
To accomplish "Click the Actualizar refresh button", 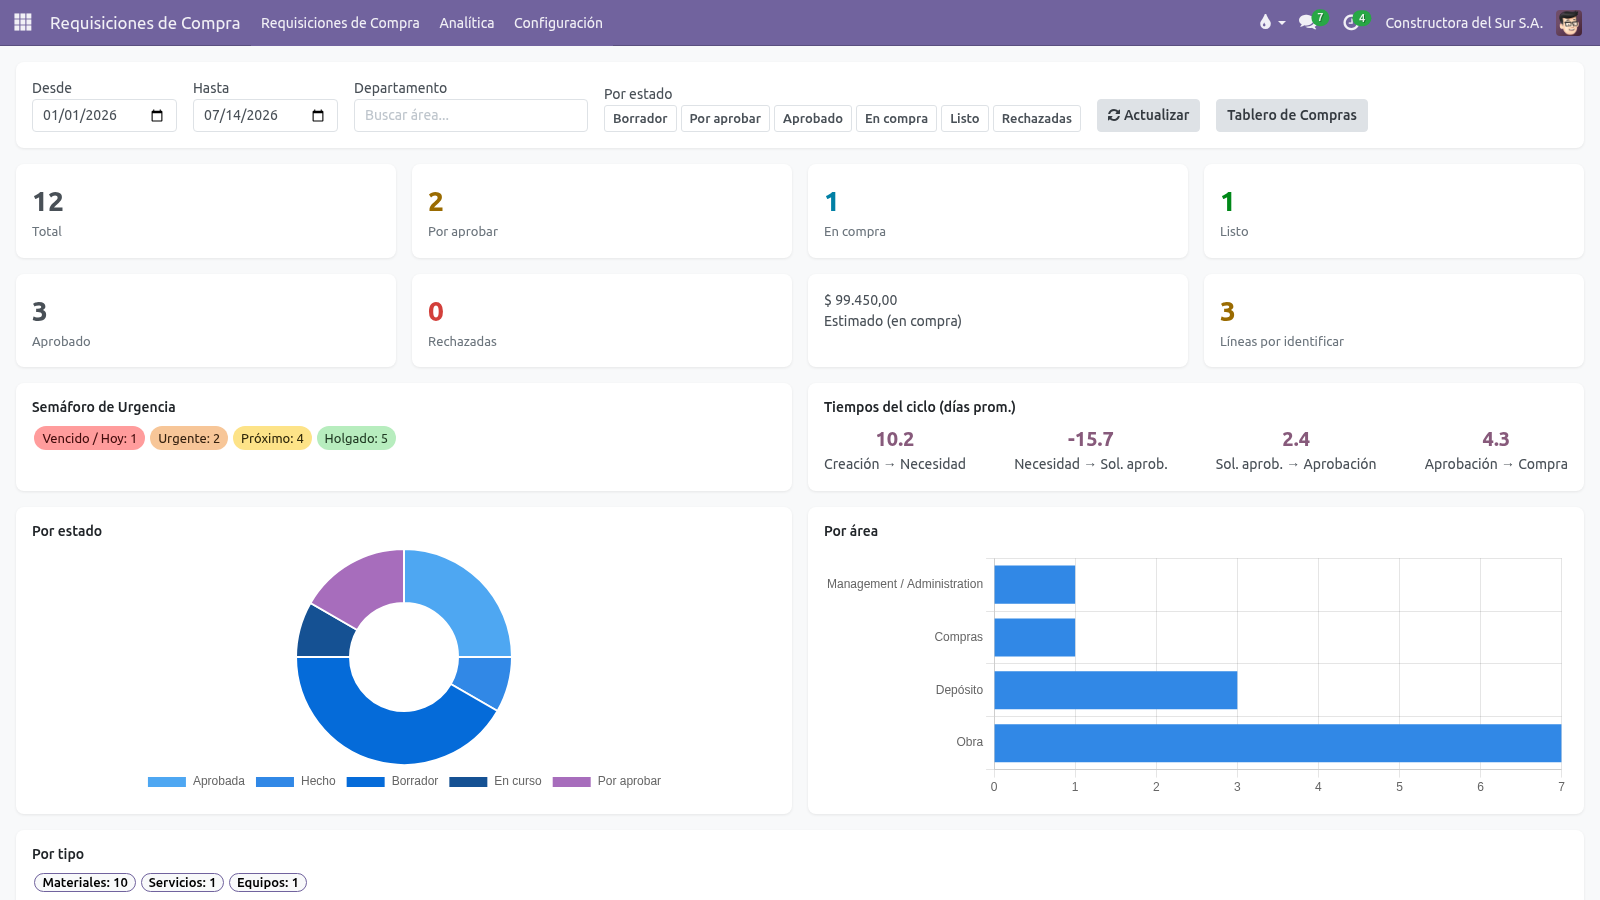I will [1148, 115].
